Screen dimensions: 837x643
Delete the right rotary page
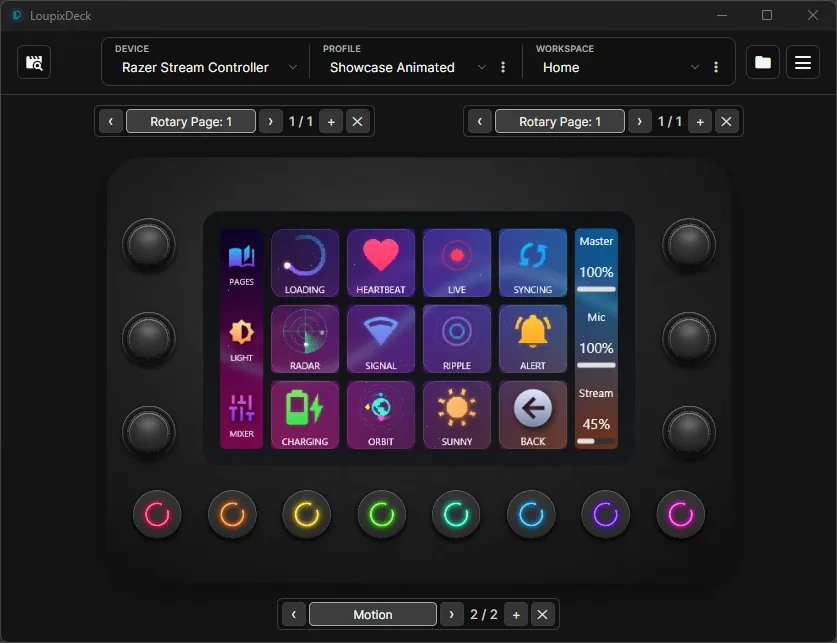pos(727,122)
